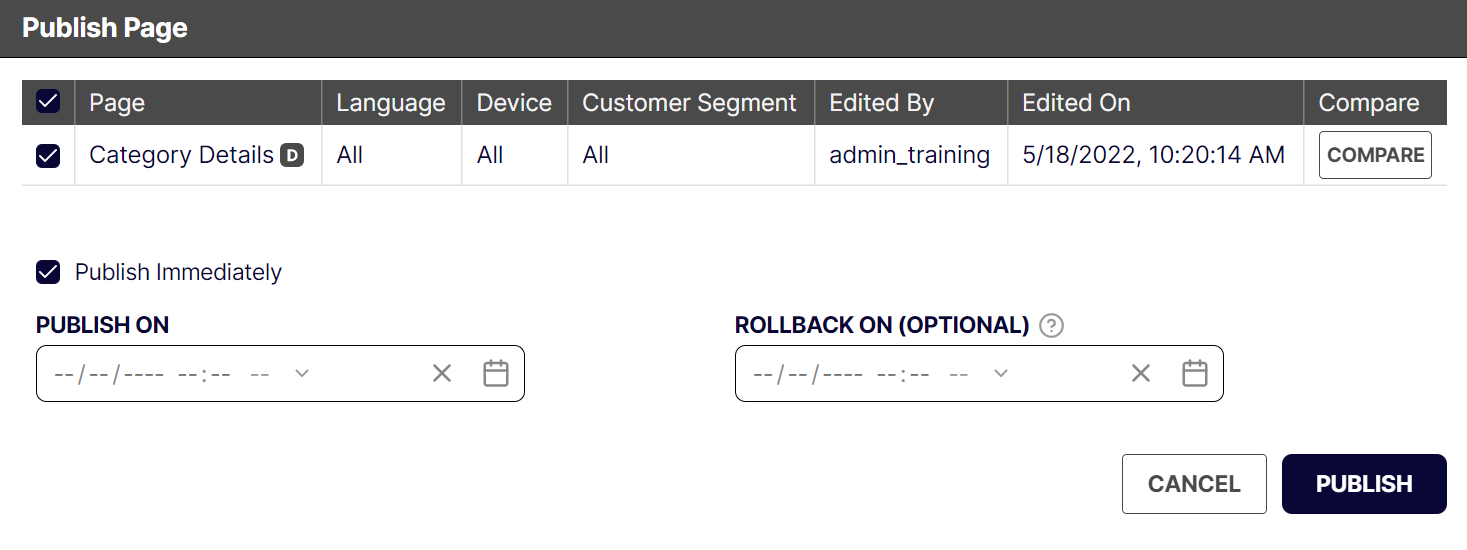Click the Publish button
1467x550 pixels.
click(x=1364, y=484)
